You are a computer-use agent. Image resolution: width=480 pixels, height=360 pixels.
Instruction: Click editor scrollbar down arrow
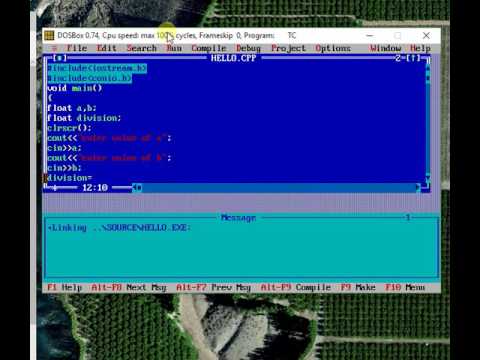[x=428, y=177]
